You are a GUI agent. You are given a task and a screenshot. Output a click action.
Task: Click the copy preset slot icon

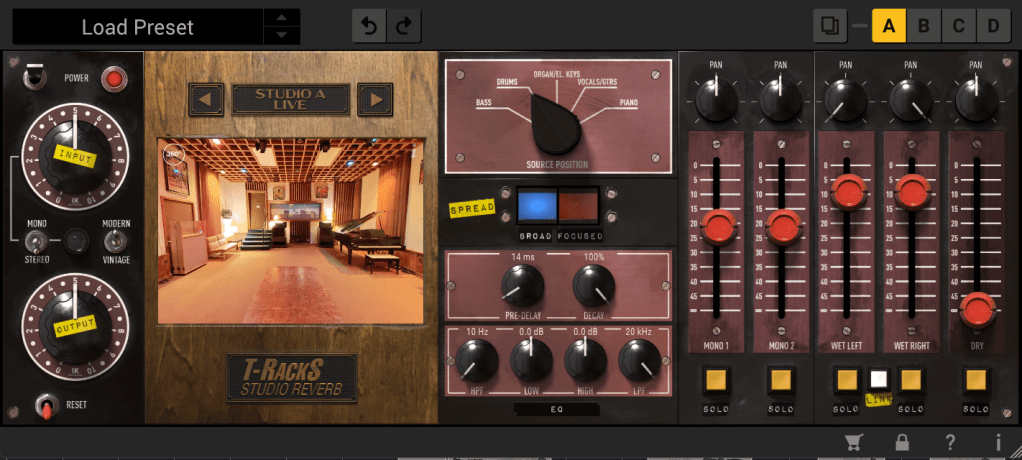pos(828,25)
